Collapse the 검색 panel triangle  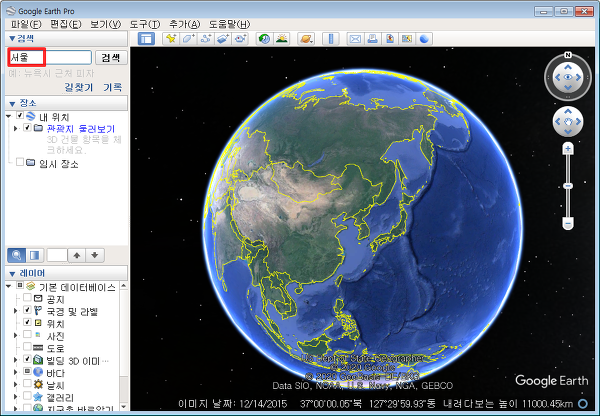click(12, 38)
